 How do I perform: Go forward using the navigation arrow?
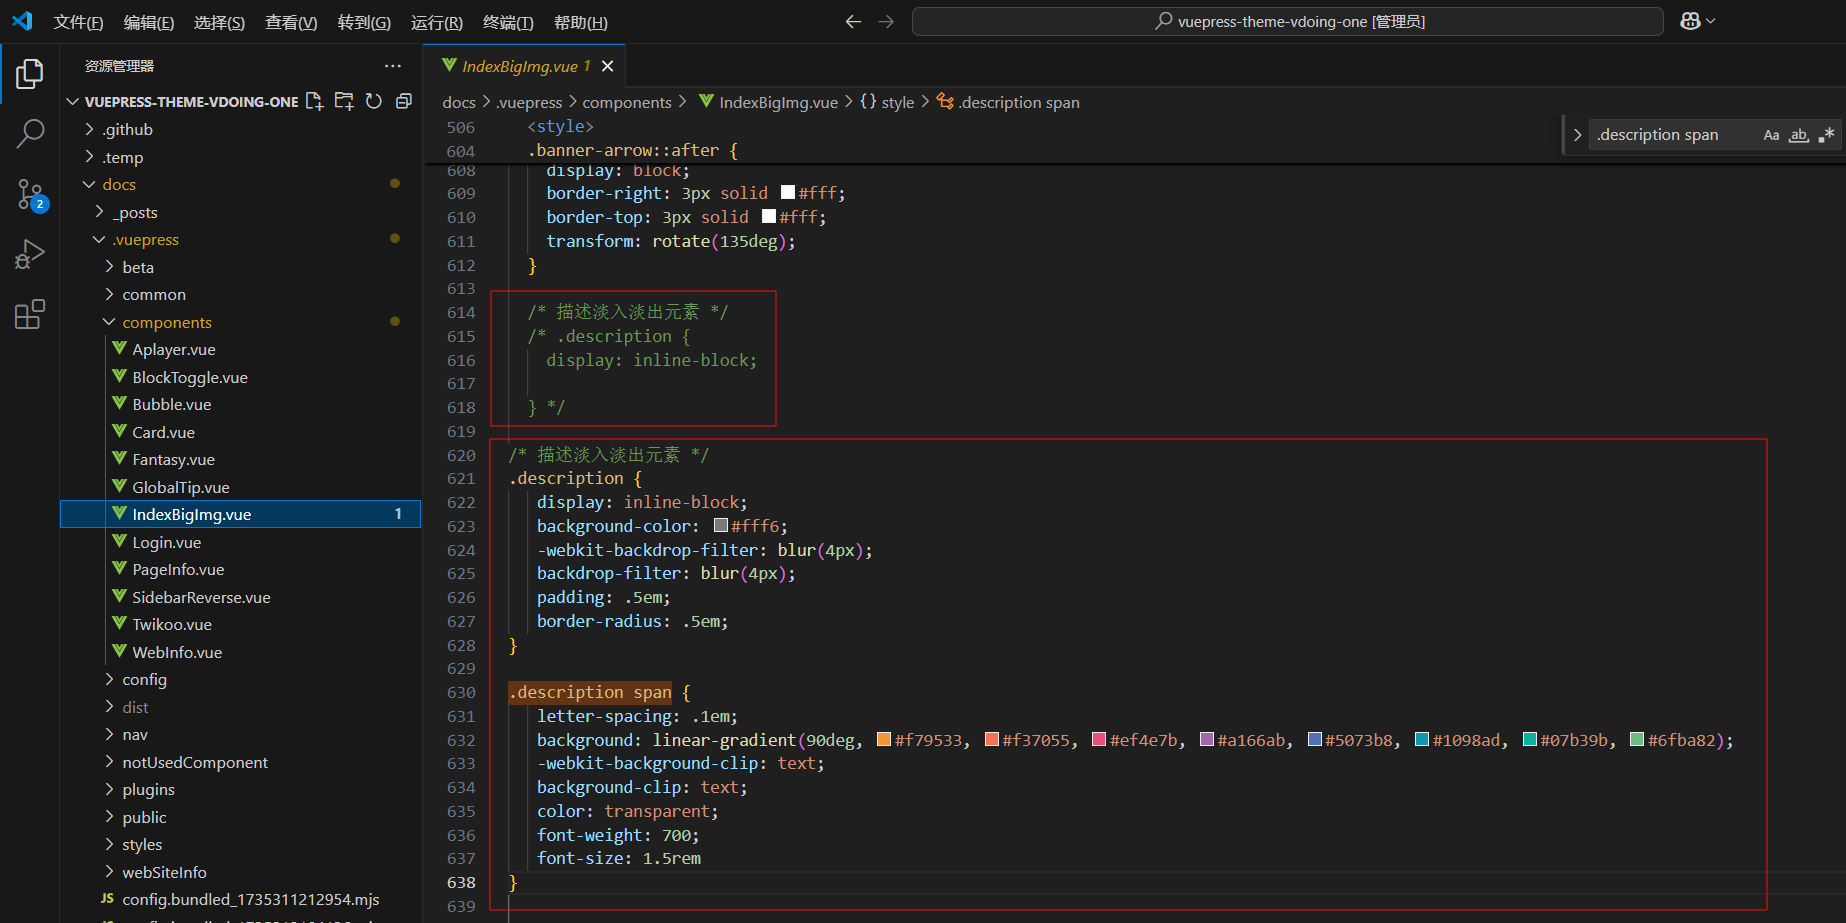pos(886,21)
